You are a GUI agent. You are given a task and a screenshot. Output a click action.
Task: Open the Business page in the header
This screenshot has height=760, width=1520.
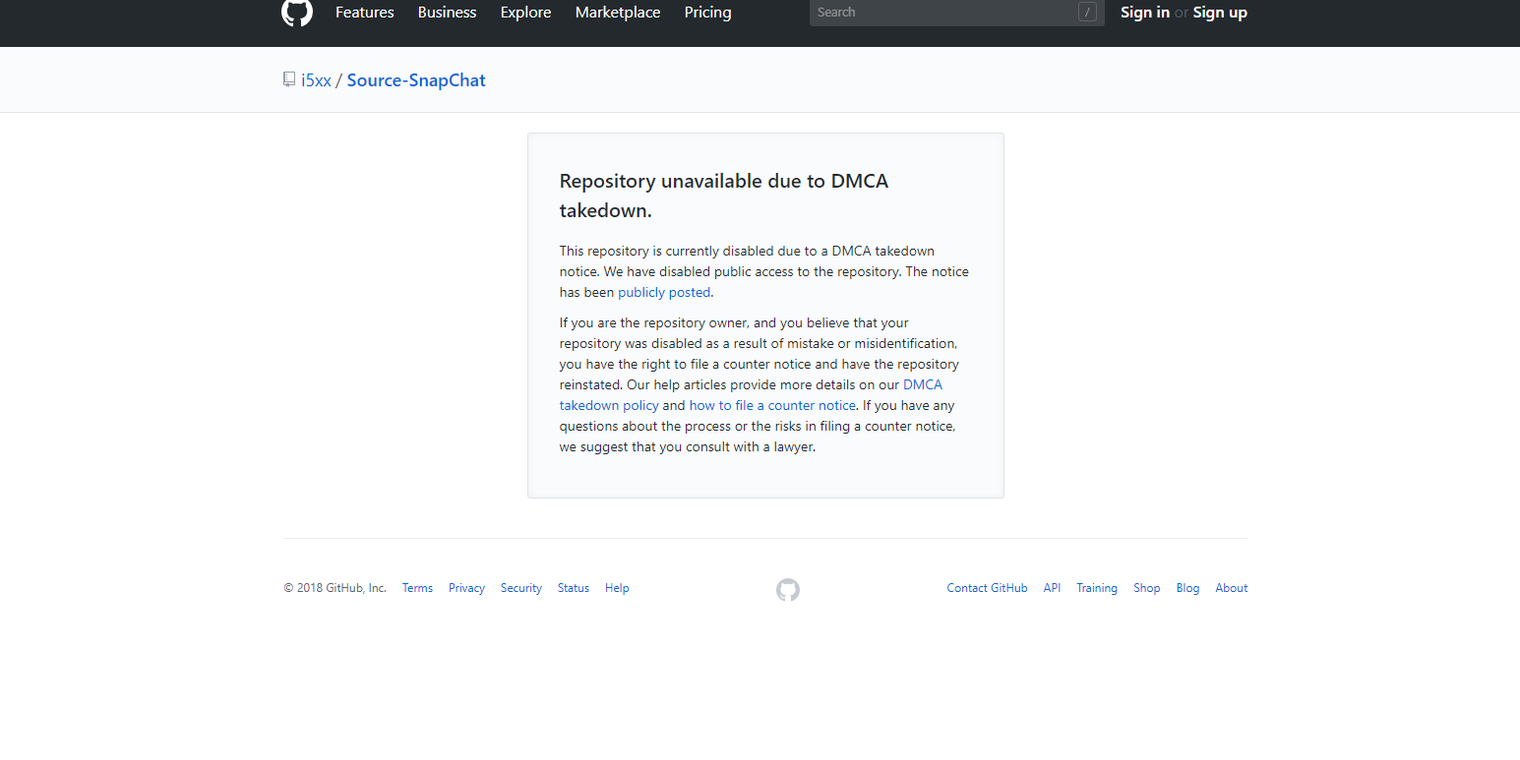[x=447, y=12]
